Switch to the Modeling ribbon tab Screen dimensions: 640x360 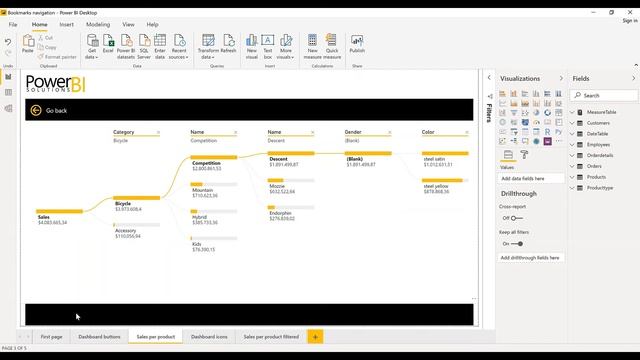coord(98,24)
